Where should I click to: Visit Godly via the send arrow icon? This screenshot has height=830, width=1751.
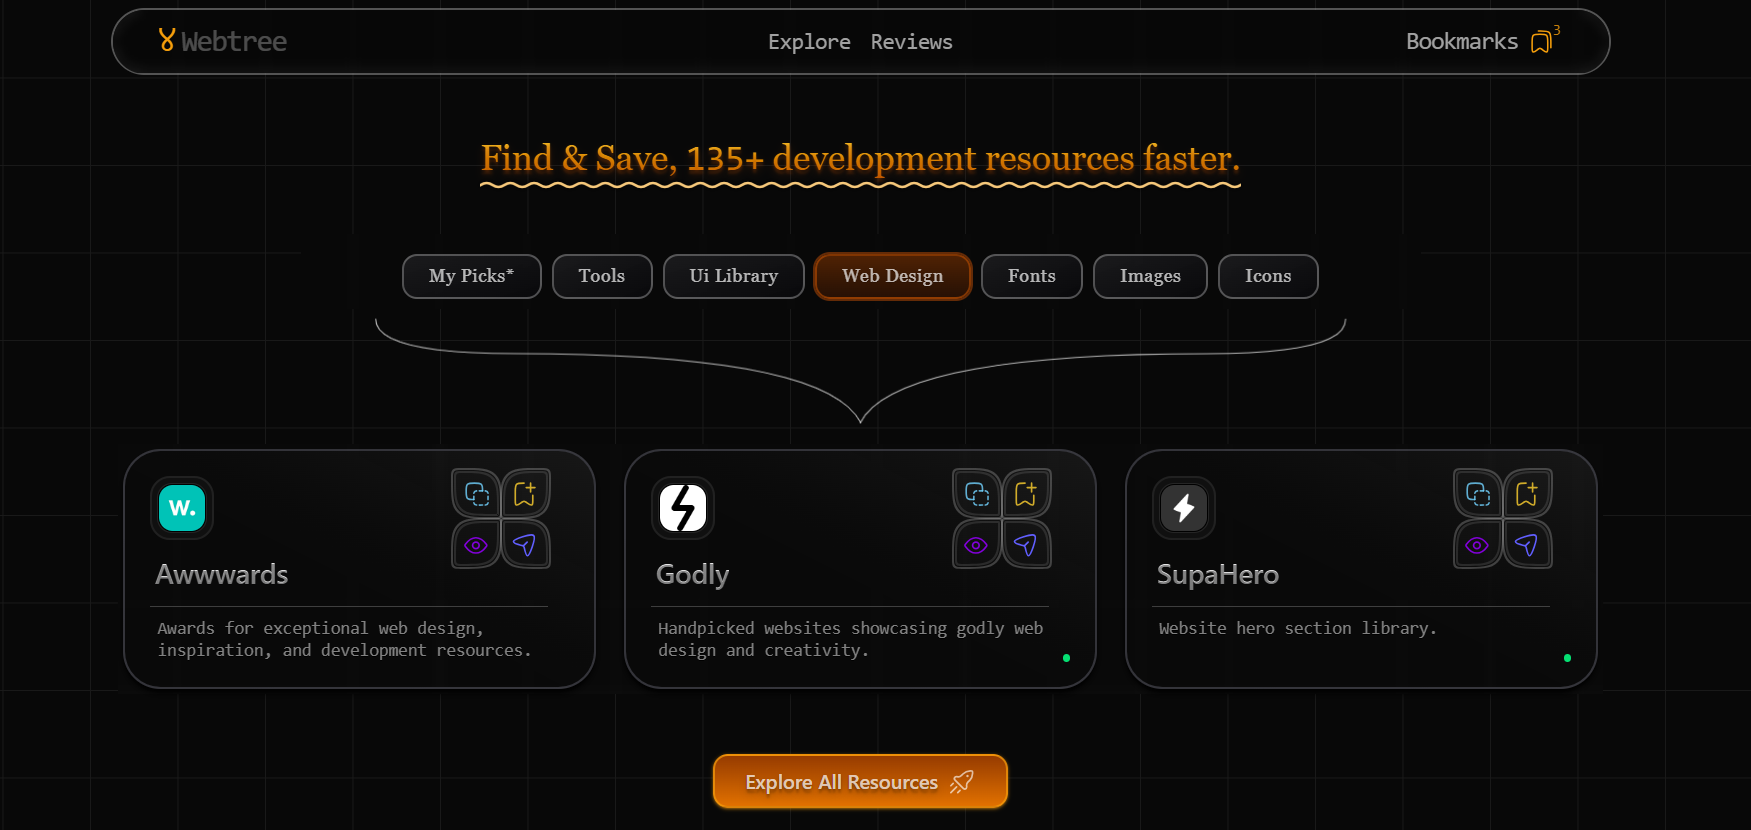(1026, 545)
